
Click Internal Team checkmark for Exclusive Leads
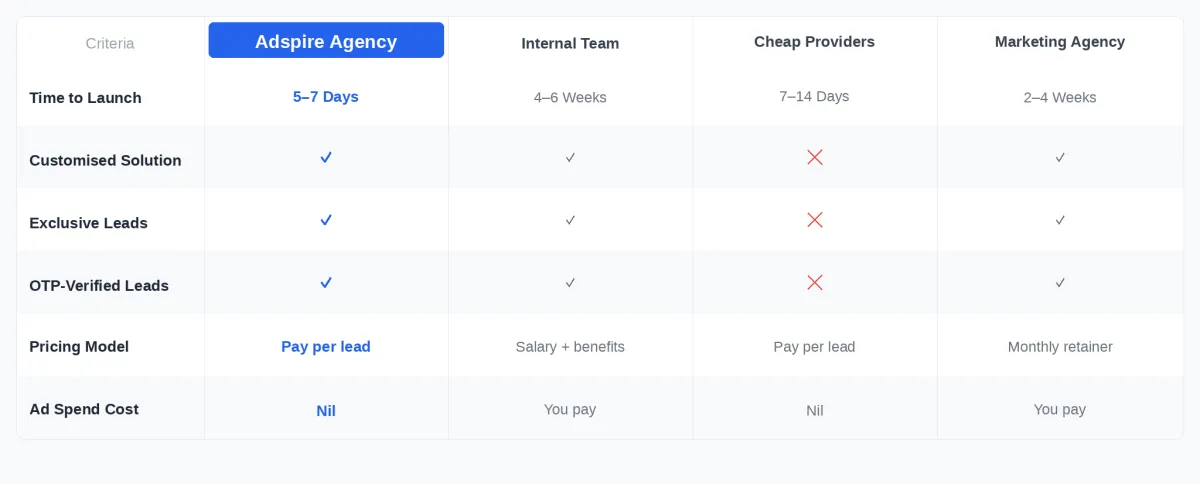click(570, 220)
